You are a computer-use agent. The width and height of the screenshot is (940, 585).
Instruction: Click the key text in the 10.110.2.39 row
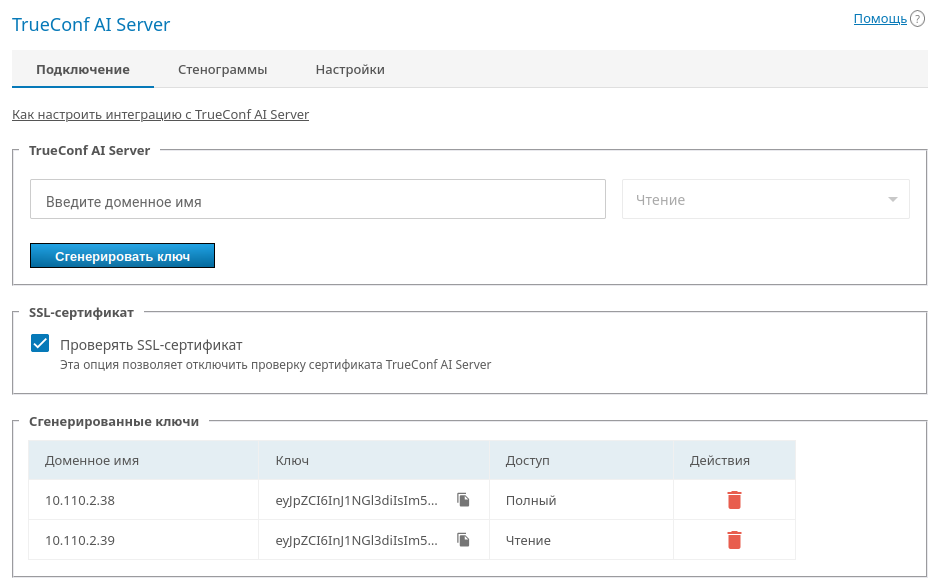click(x=357, y=541)
